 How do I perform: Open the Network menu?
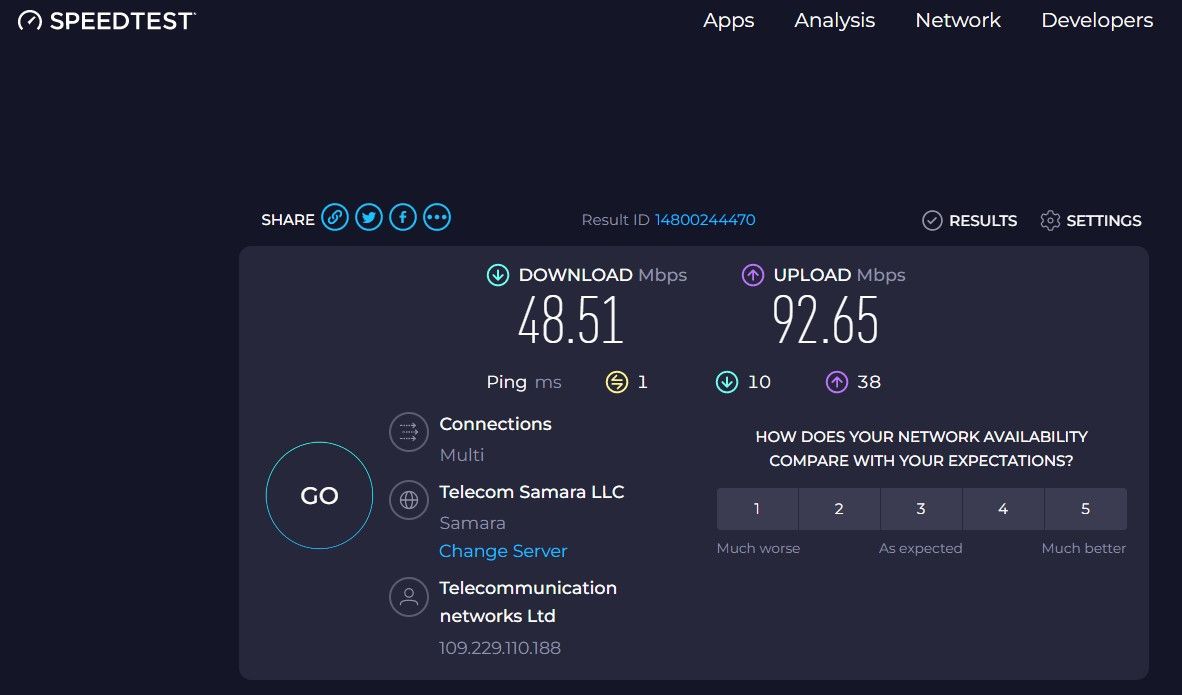(x=958, y=20)
